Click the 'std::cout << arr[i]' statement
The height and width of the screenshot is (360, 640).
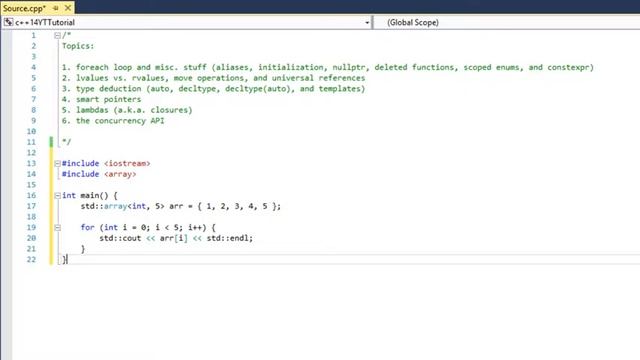pos(176,238)
